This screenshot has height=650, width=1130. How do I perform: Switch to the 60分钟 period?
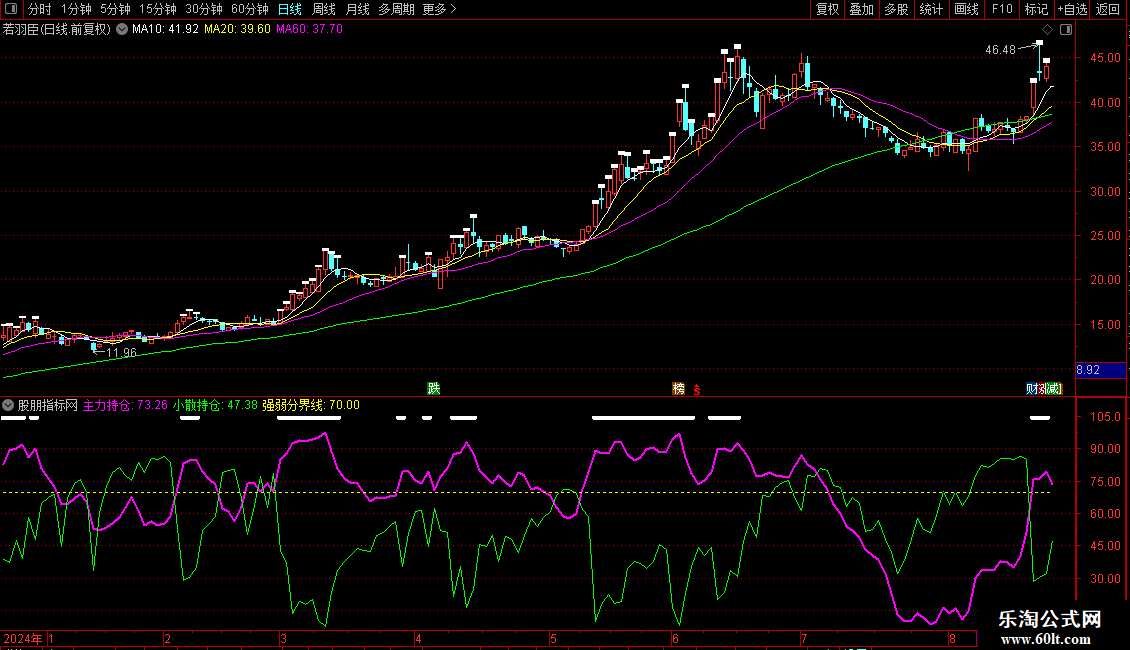click(x=249, y=9)
